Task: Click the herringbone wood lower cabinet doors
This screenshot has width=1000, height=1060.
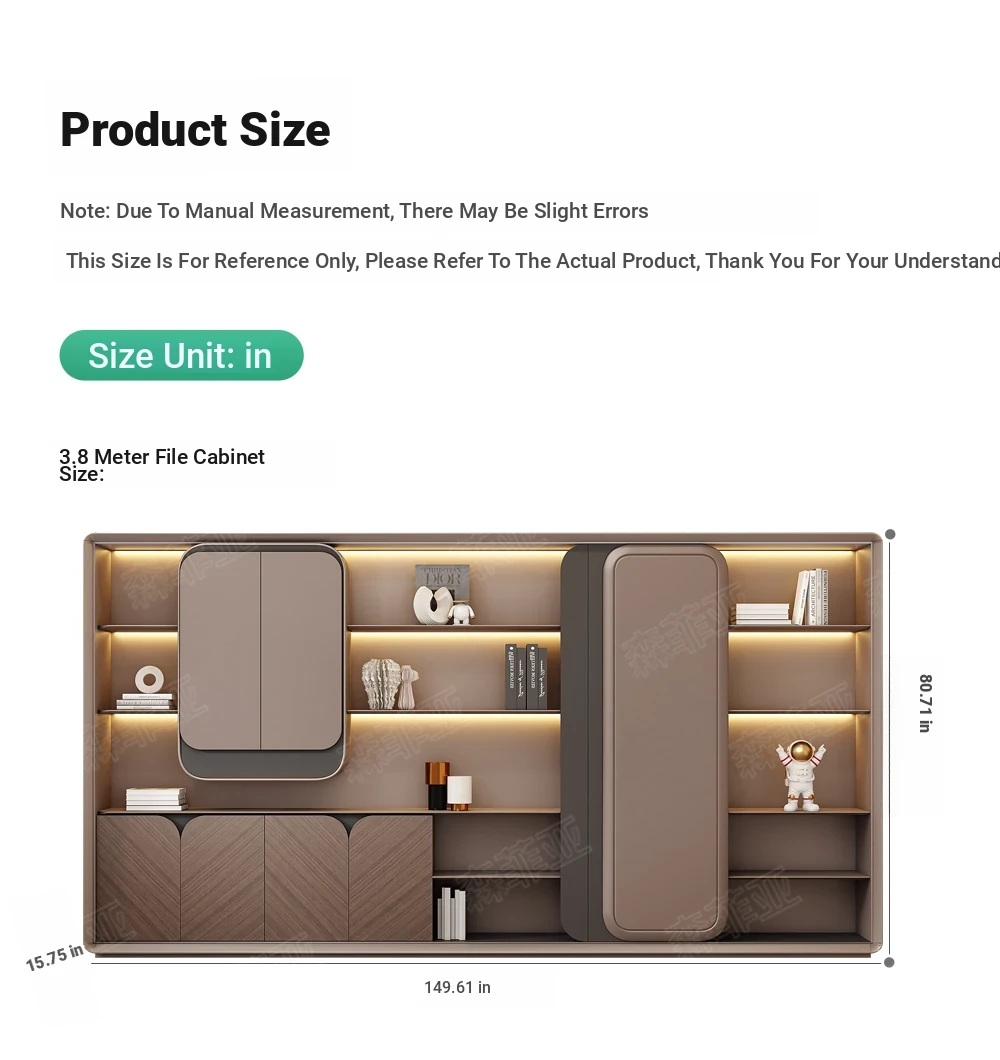Action: (264, 877)
